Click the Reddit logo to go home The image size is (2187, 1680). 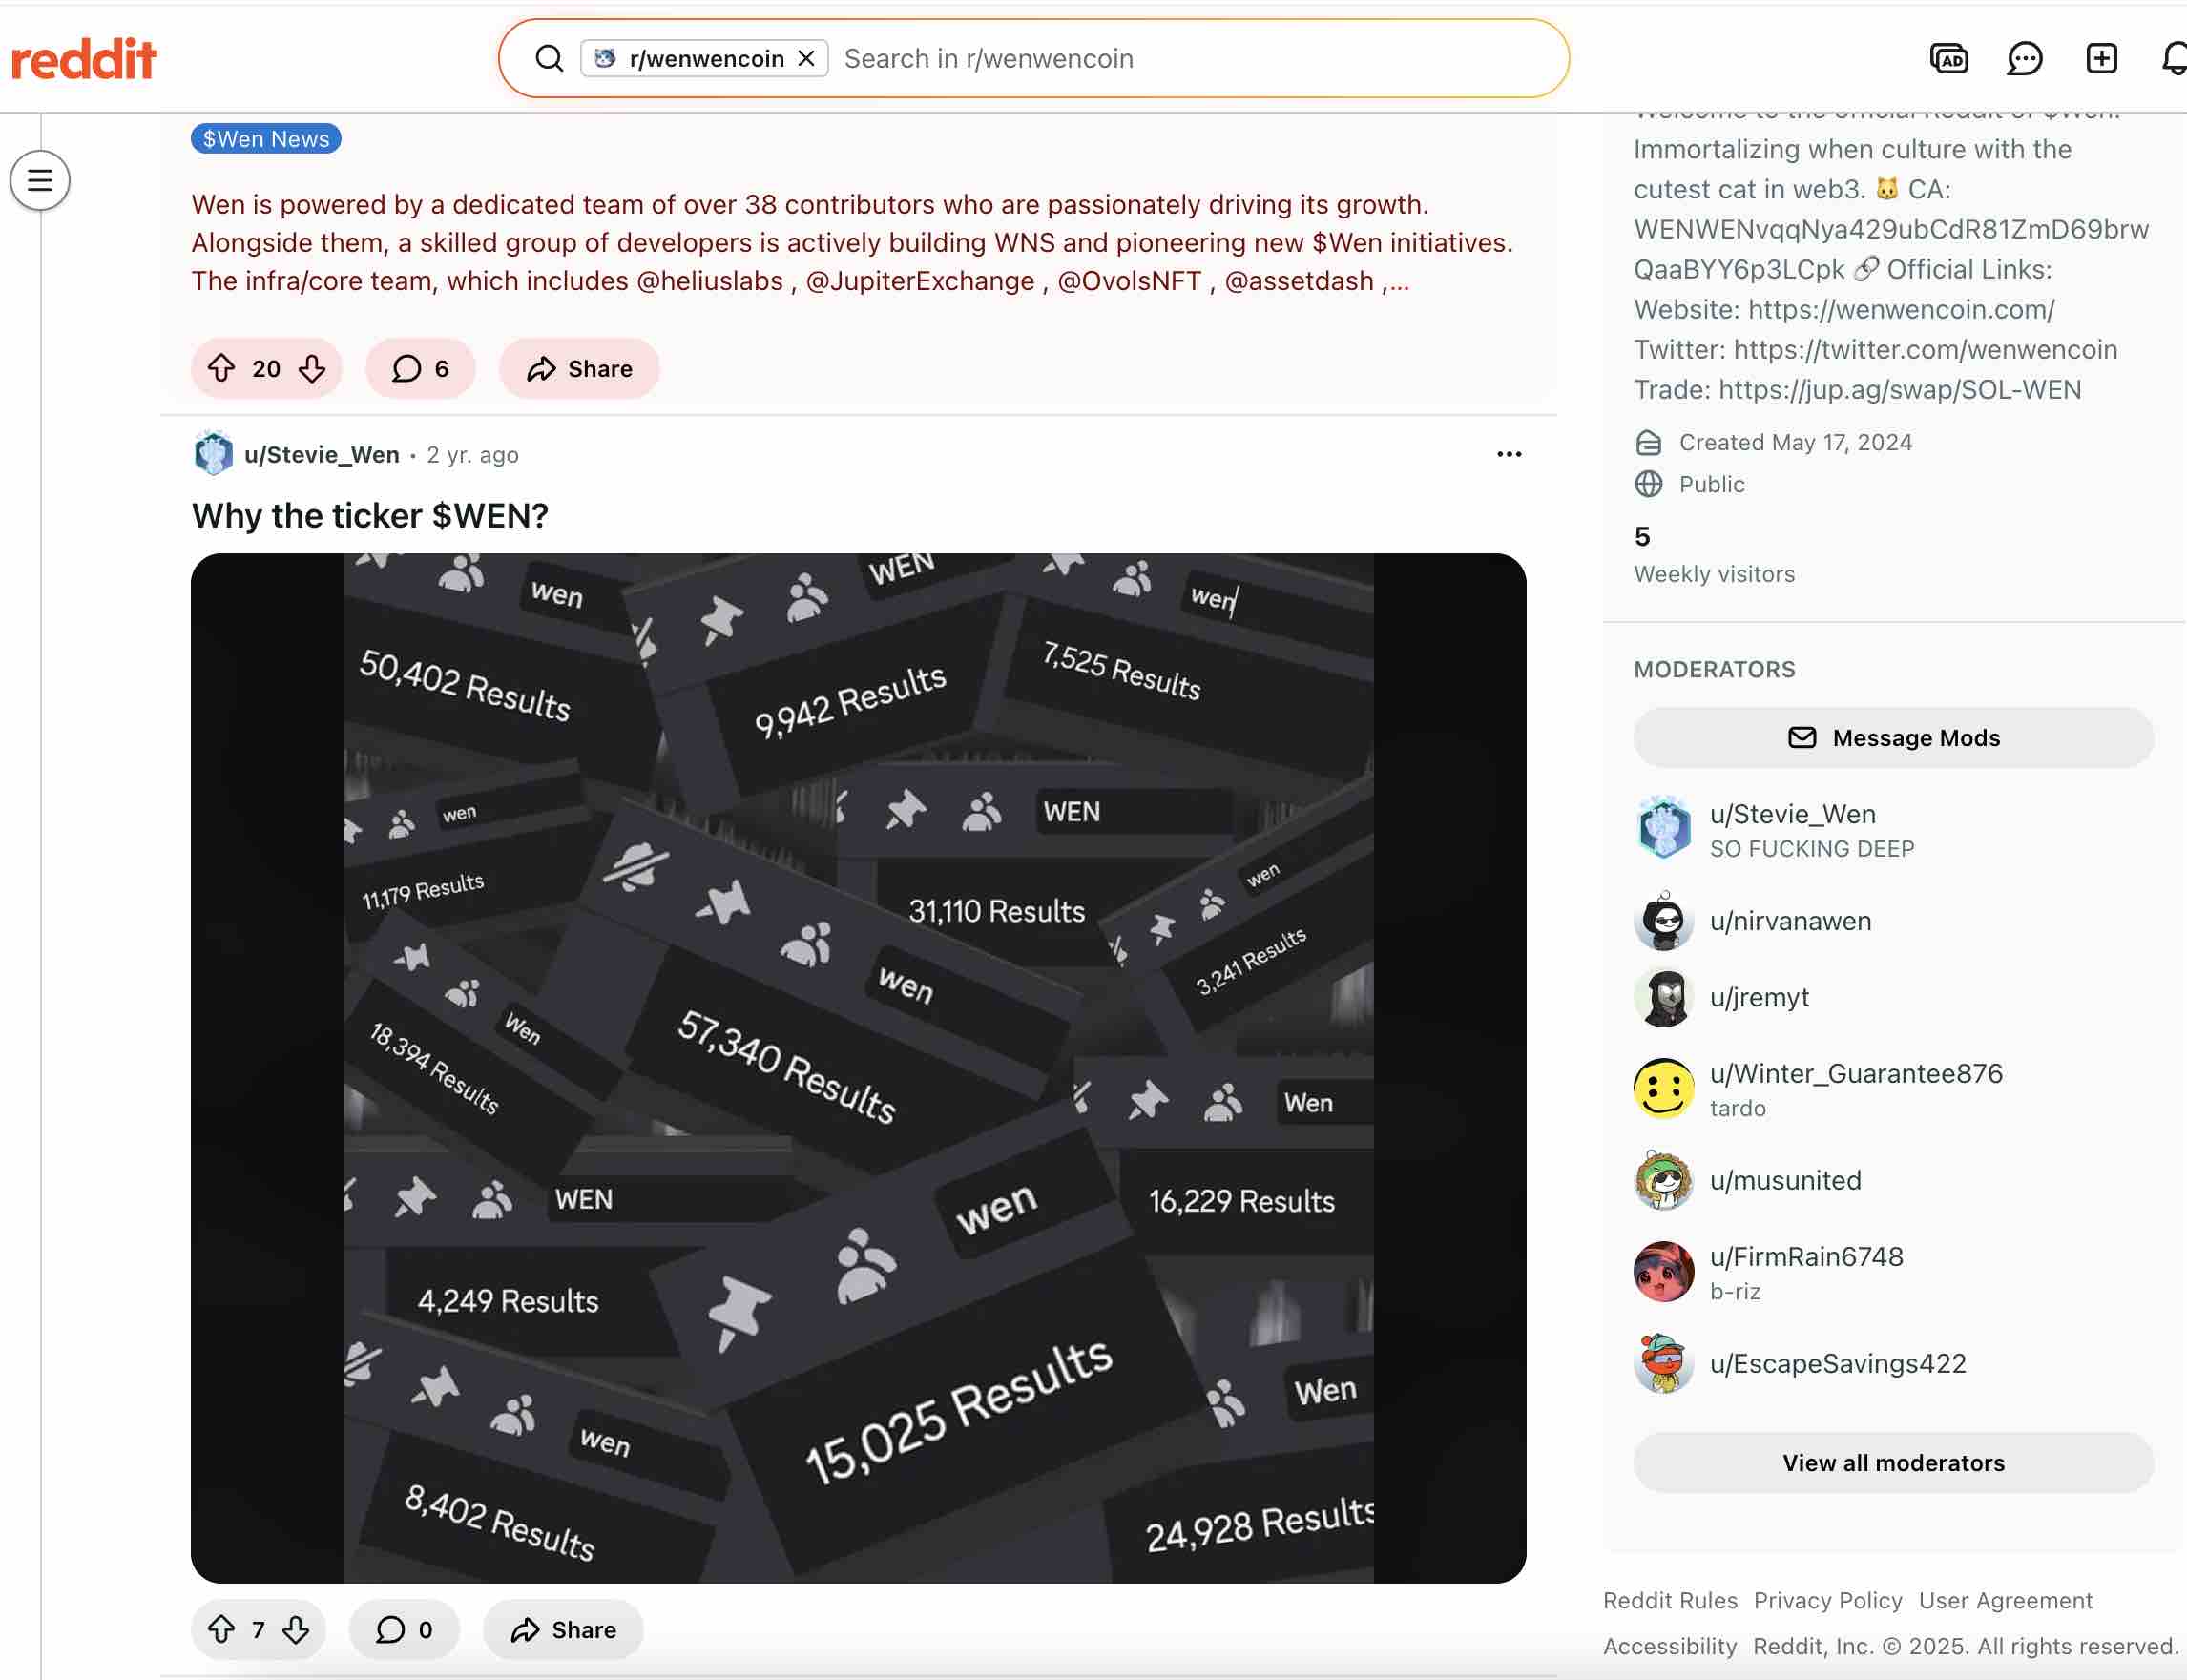[84, 59]
